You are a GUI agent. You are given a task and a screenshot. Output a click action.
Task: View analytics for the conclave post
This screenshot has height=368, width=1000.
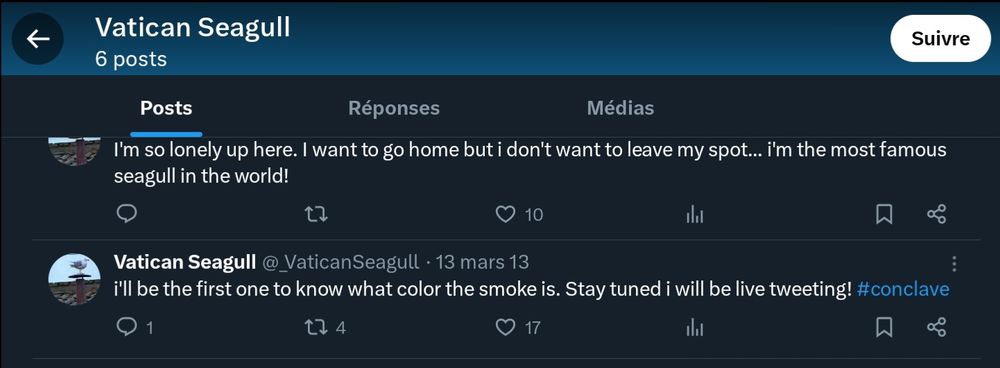coord(695,328)
